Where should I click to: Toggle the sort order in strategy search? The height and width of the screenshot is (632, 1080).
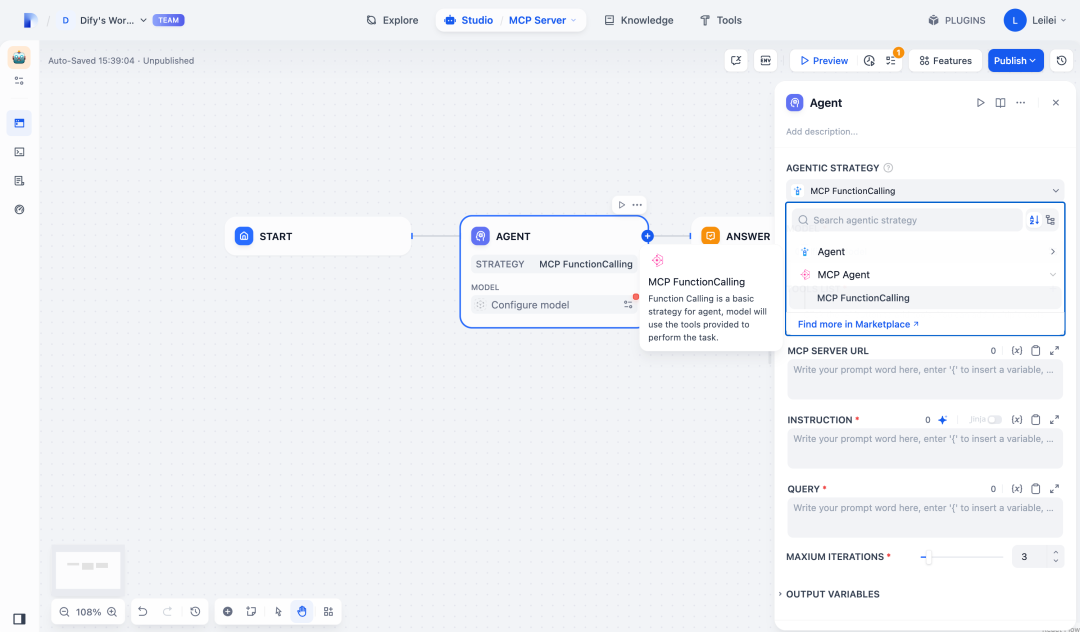click(x=1034, y=220)
